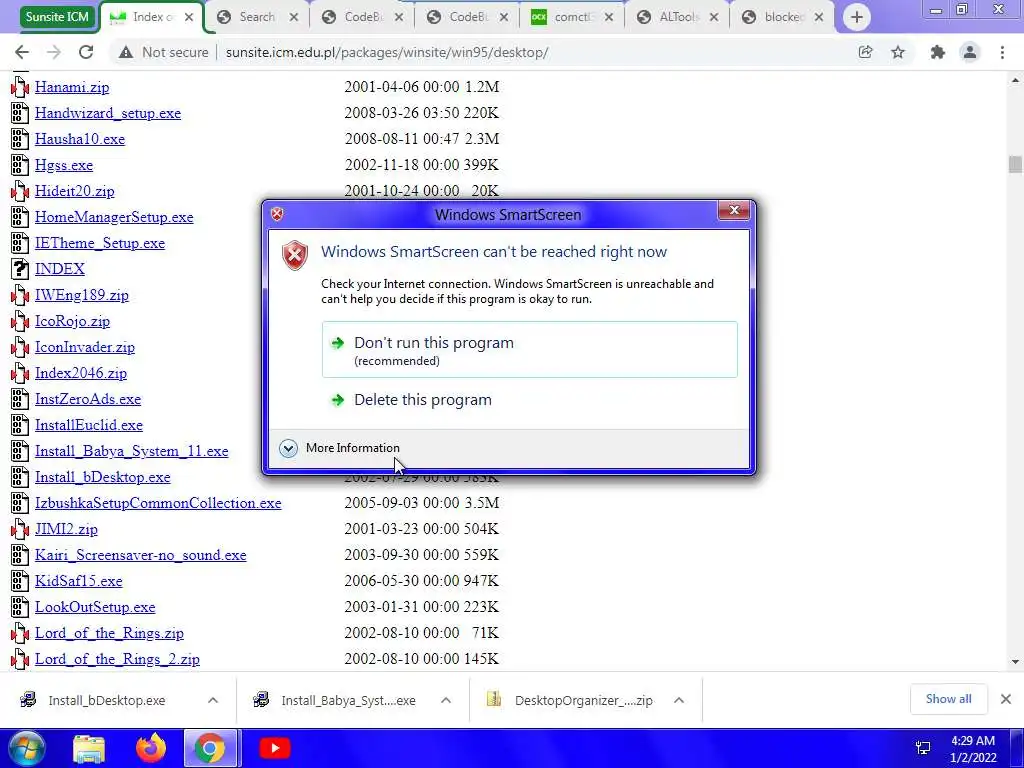Viewport: 1024px width, 768px height.
Task: Open the Hausha10.exe link
Action: coord(80,139)
